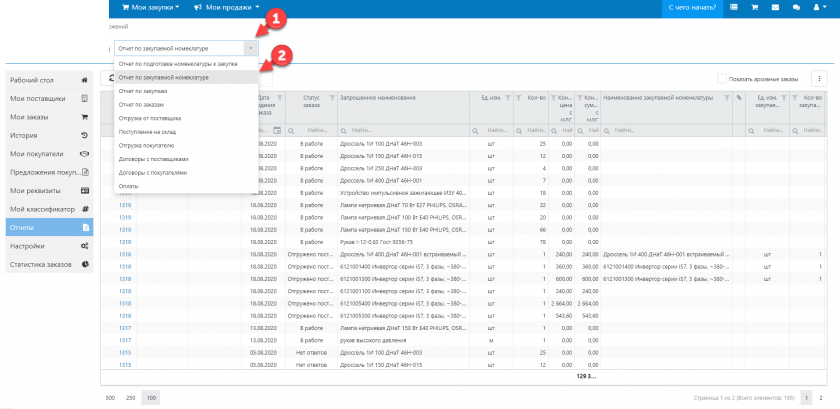
Task: Expand the user profile dropdown in header
Action: [x=822, y=8]
